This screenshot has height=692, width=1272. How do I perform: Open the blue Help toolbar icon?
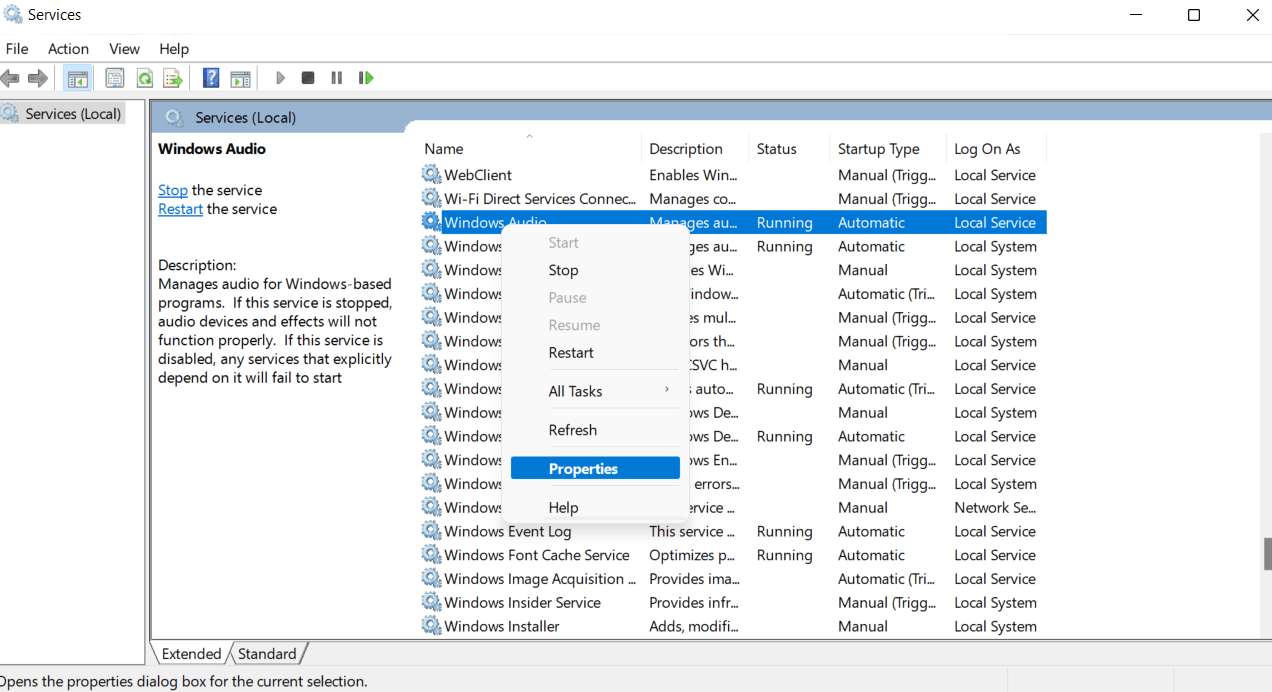point(211,78)
